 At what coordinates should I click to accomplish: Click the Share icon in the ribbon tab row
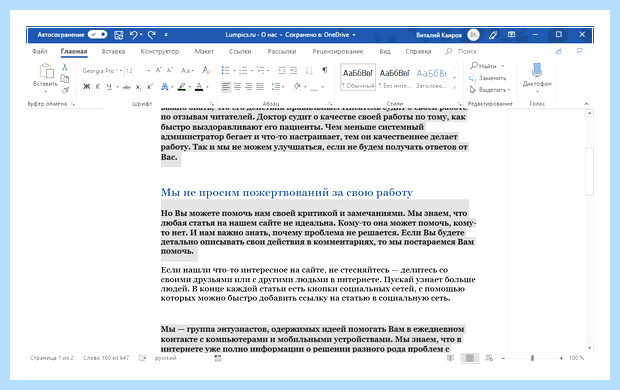click(559, 51)
